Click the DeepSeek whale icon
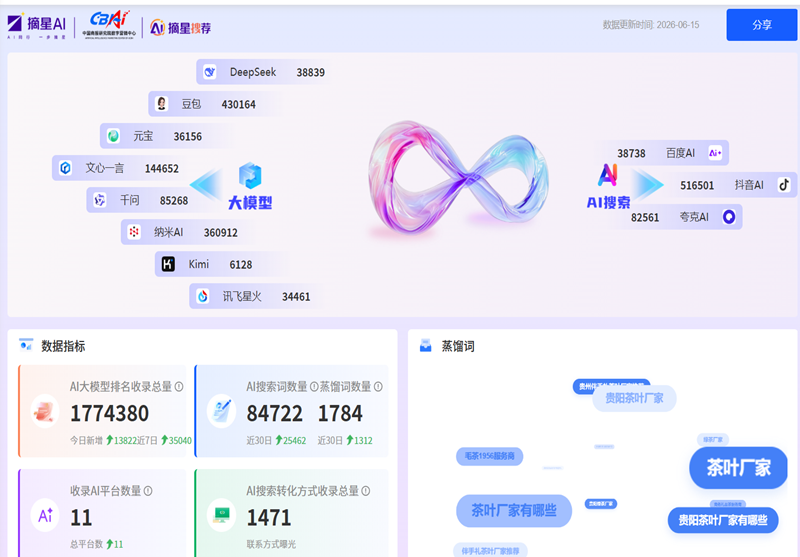Viewport: 800px width, 557px height. [x=209, y=72]
